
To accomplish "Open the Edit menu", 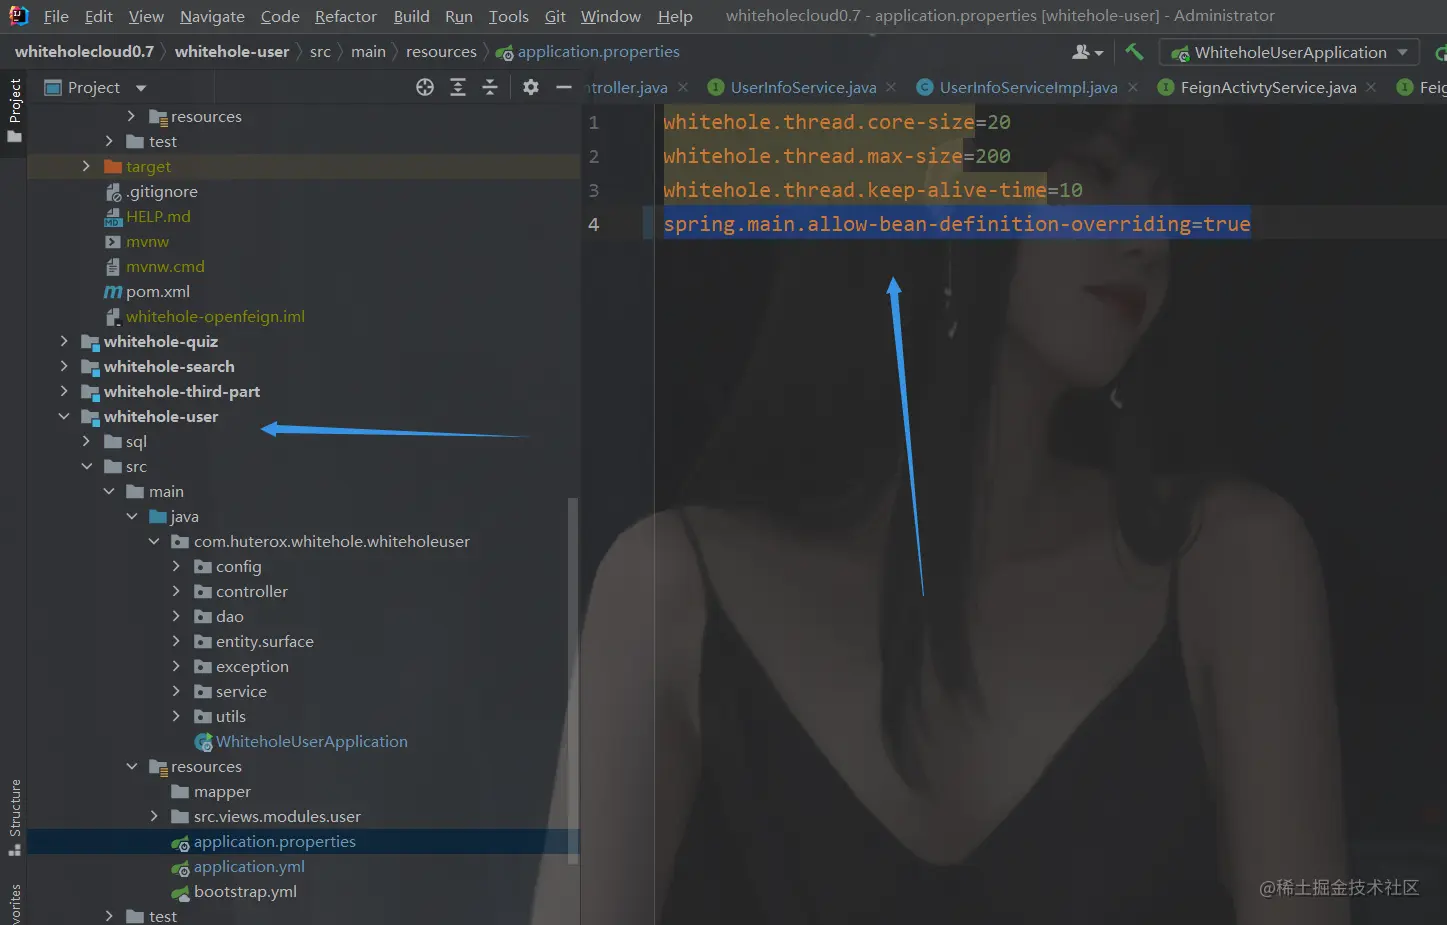I will tap(98, 16).
